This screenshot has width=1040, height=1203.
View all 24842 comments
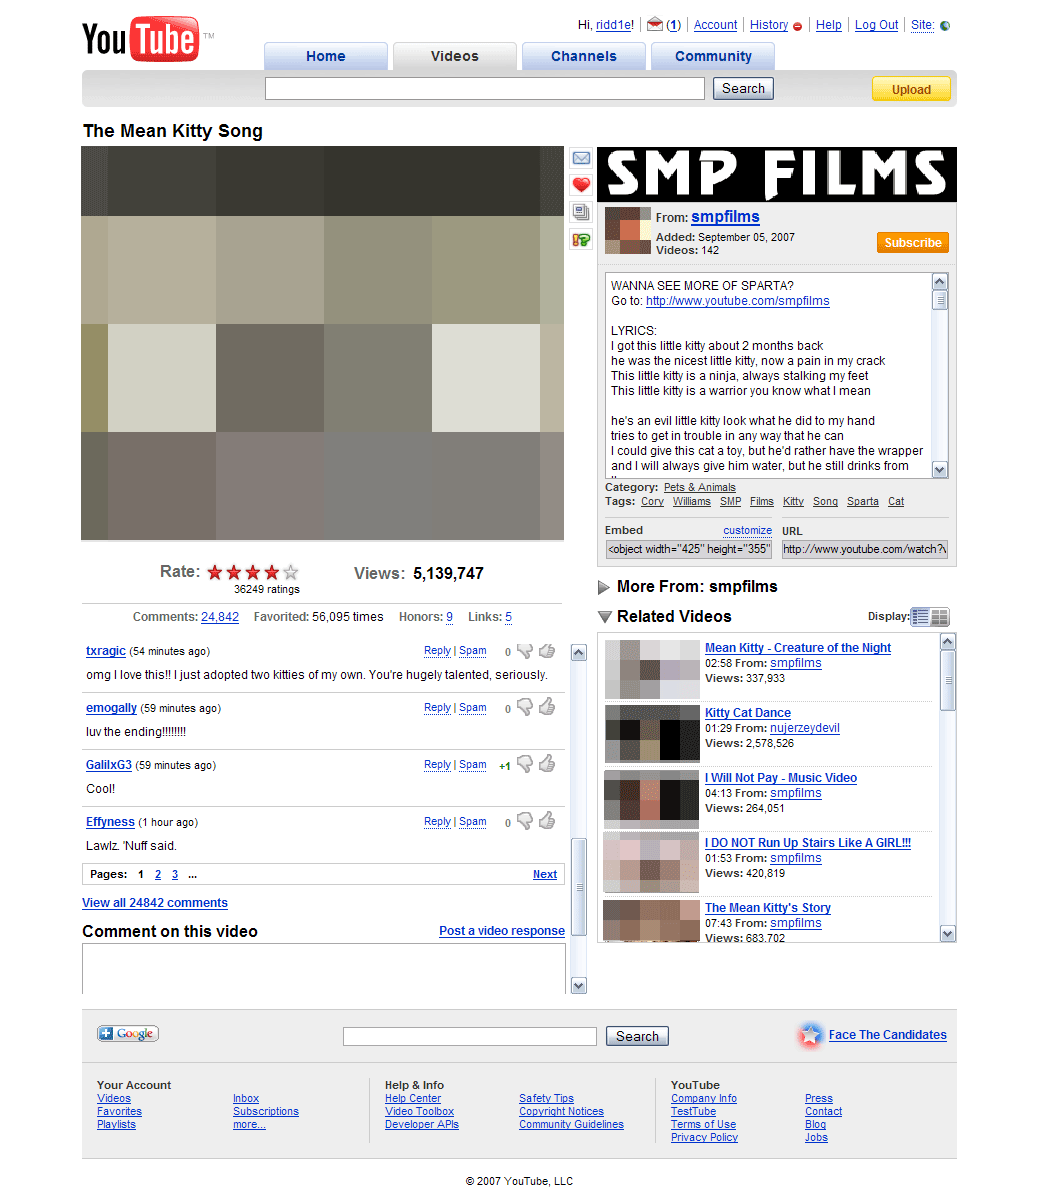click(x=155, y=903)
